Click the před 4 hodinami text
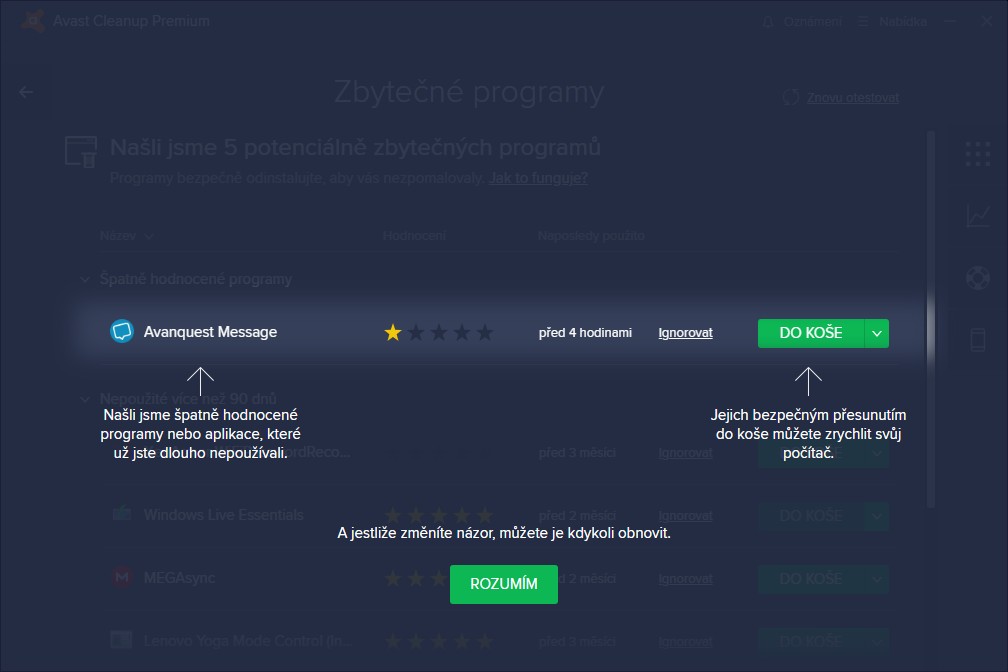Image resolution: width=1008 pixels, height=672 pixels. pos(585,332)
